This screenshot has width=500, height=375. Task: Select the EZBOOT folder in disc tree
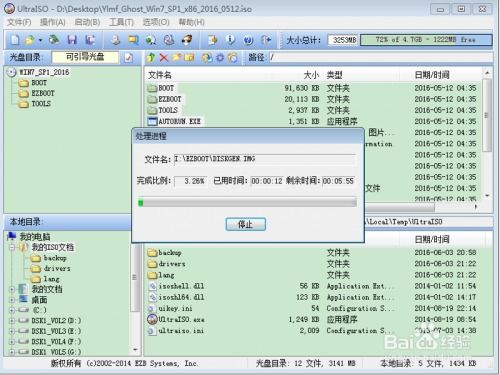pos(43,93)
